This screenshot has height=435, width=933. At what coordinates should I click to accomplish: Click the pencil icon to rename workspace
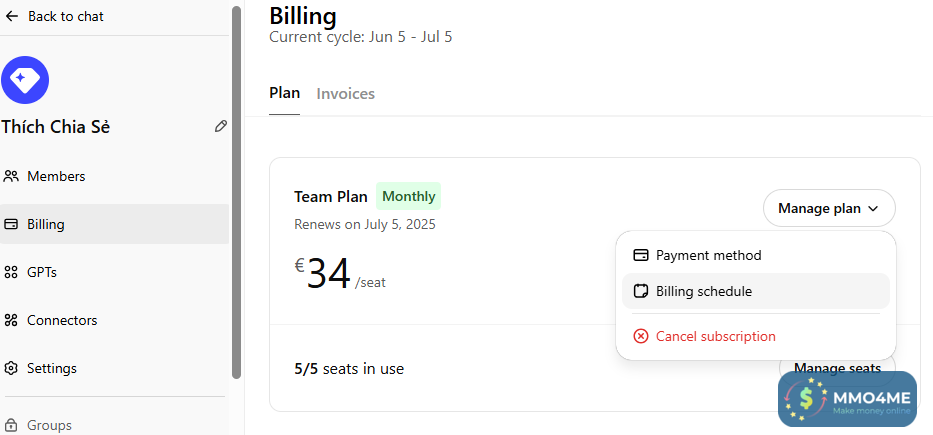coord(221,127)
